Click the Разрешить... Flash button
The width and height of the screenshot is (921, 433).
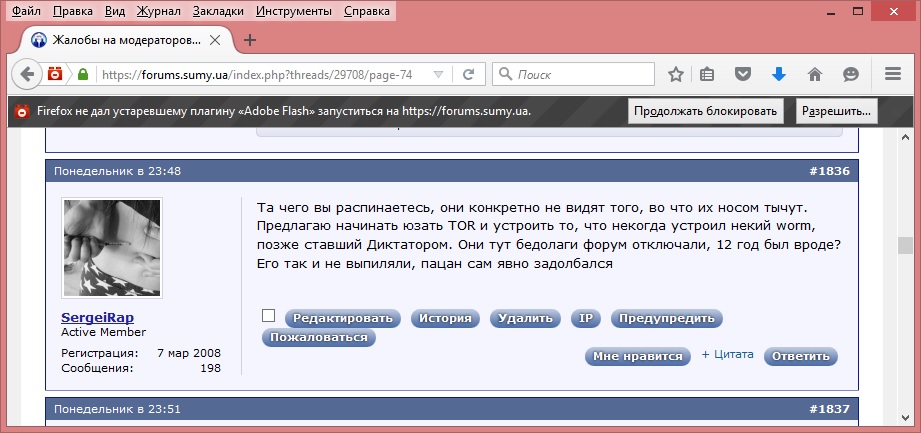[x=837, y=110]
